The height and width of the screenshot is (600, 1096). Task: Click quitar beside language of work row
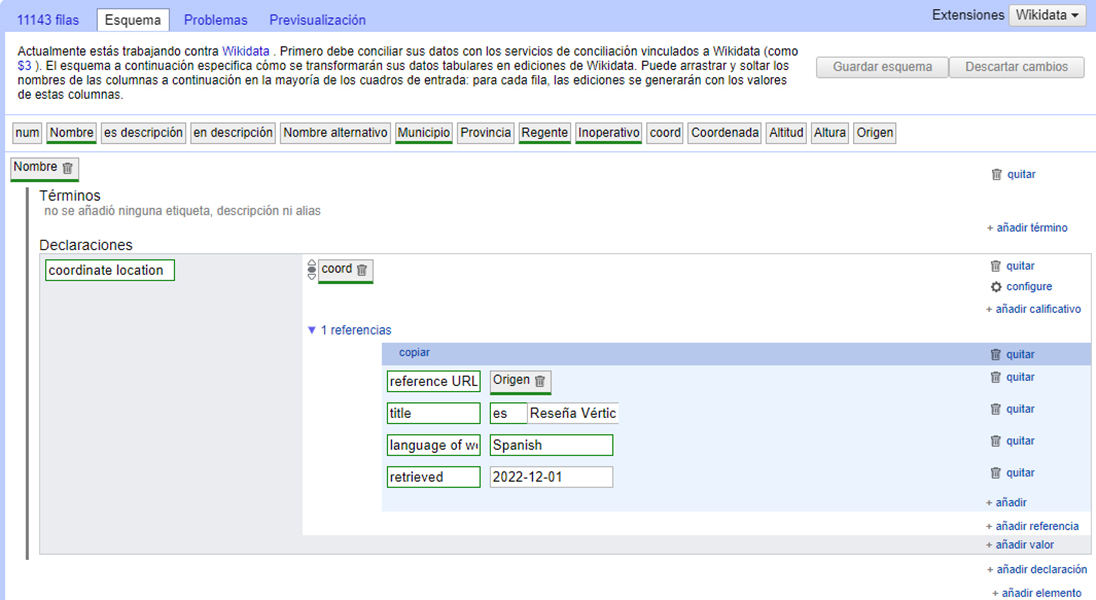(1012, 441)
